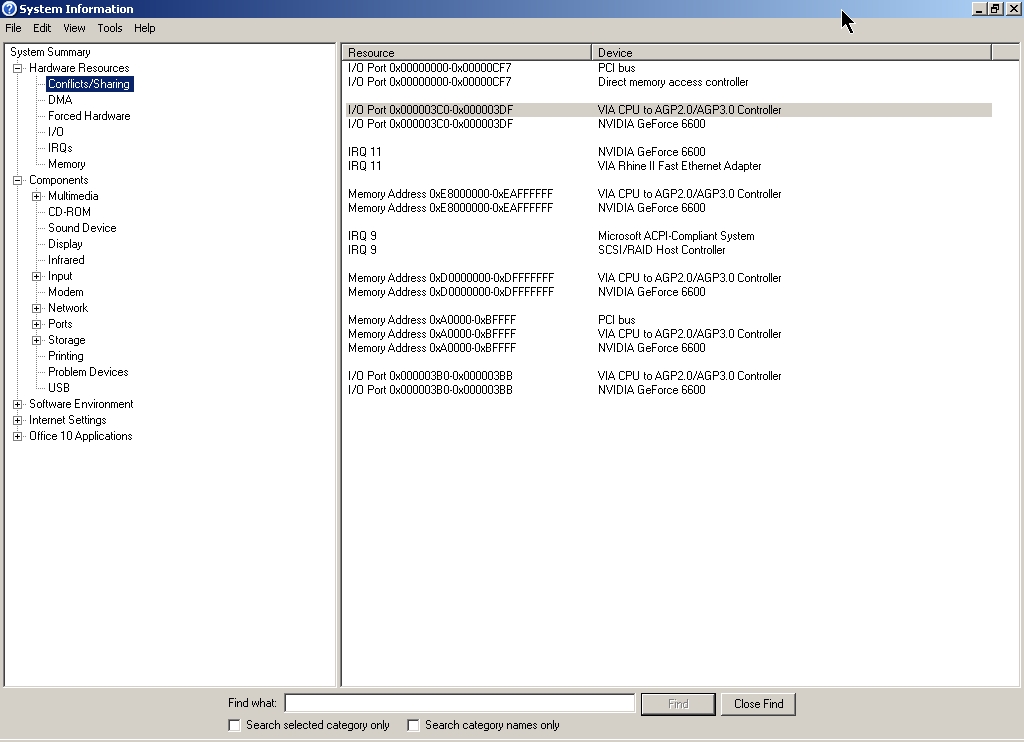Select the IRQ 9 Microsoft ACPI-Compliant System row
The width and height of the screenshot is (1024, 742).
(669, 236)
